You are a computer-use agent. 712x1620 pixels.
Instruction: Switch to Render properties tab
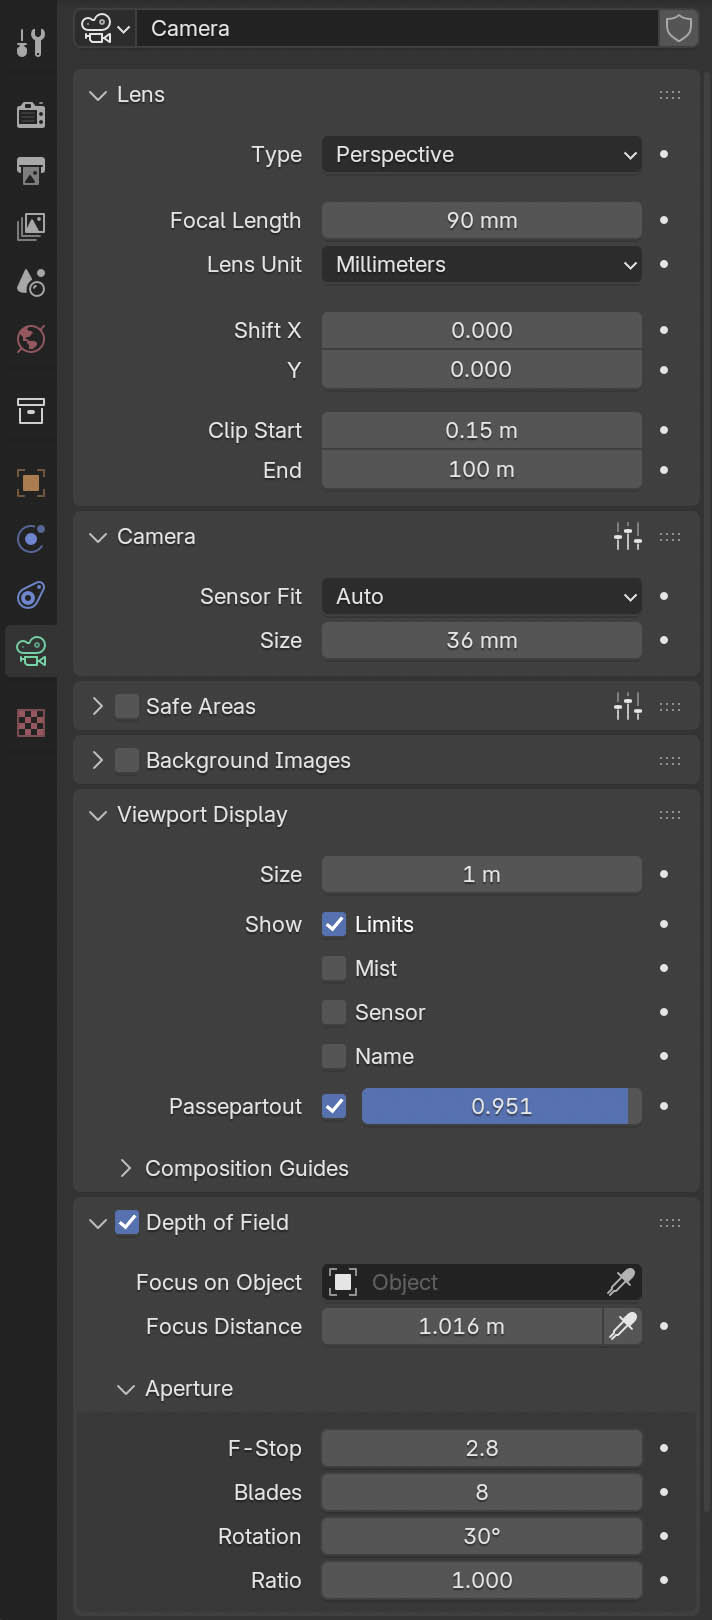coord(31,115)
